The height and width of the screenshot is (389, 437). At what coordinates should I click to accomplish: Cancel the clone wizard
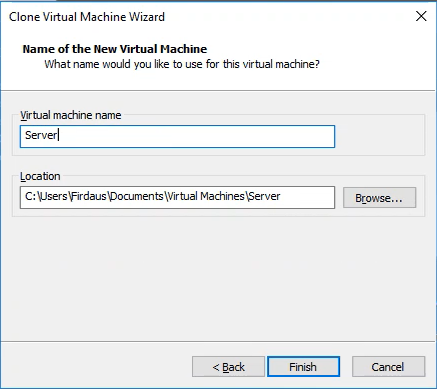[x=388, y=367]
